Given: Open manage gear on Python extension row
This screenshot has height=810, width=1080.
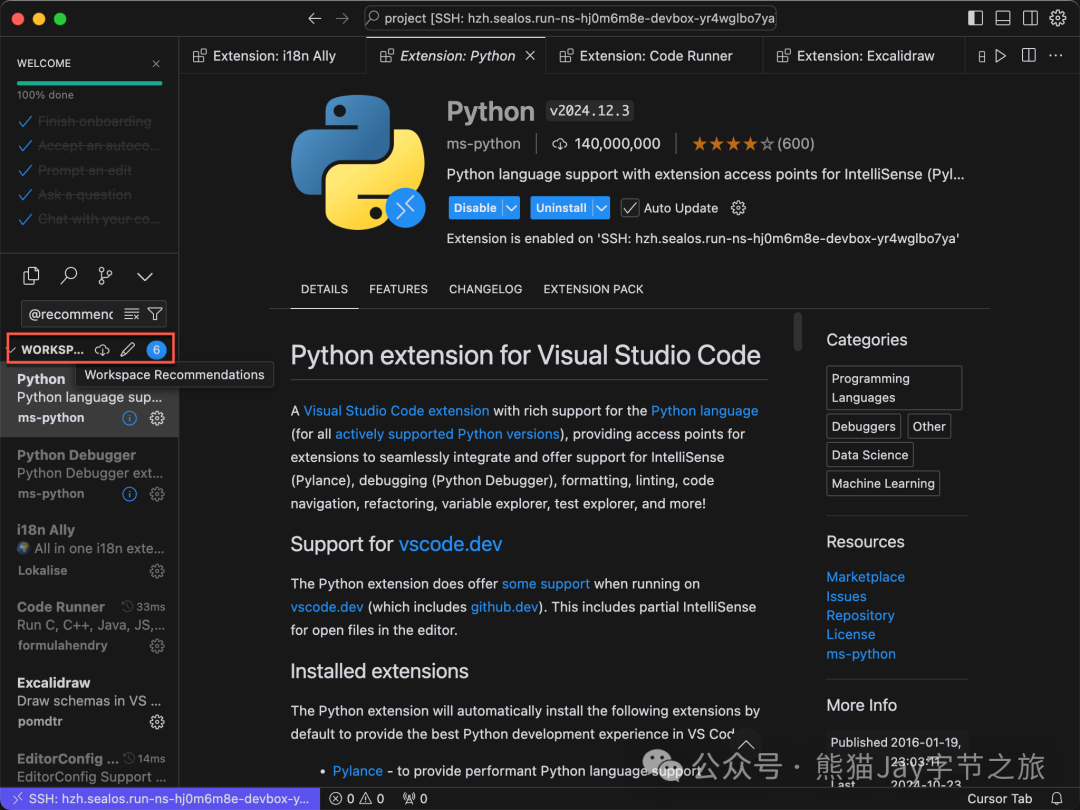Looking at the screenshot, I should [157, 418].
